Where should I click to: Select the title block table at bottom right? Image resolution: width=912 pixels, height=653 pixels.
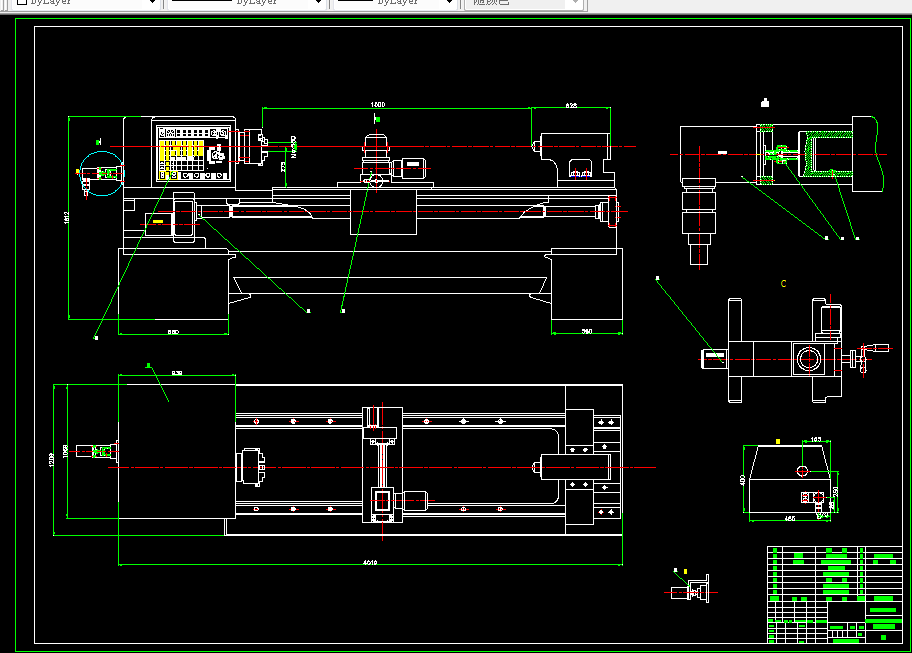(835, 594)
